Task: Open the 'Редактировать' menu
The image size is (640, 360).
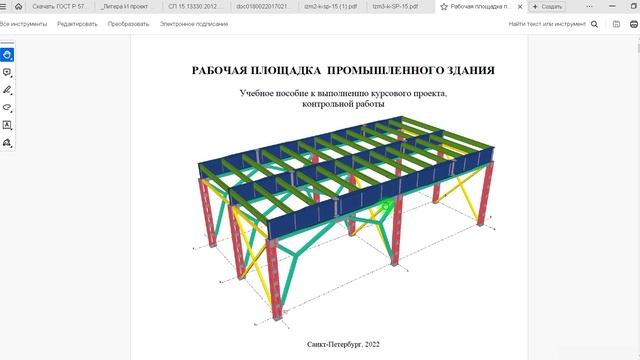Action: (x=77, y=24)
